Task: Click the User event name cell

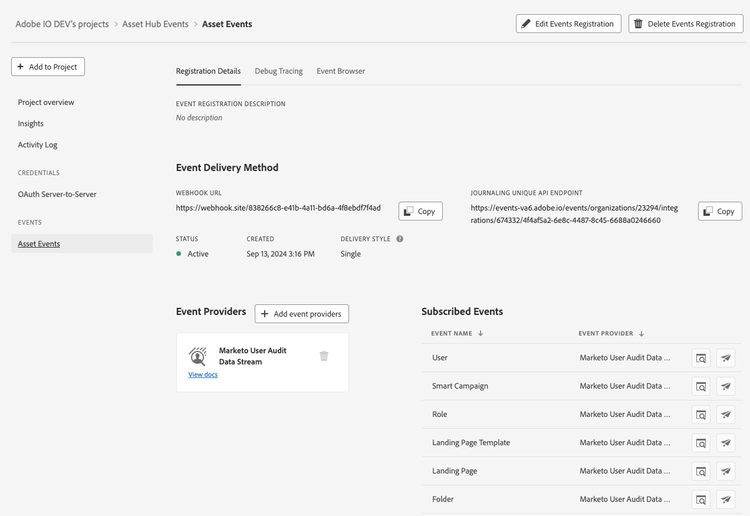Action: [440, 358]
